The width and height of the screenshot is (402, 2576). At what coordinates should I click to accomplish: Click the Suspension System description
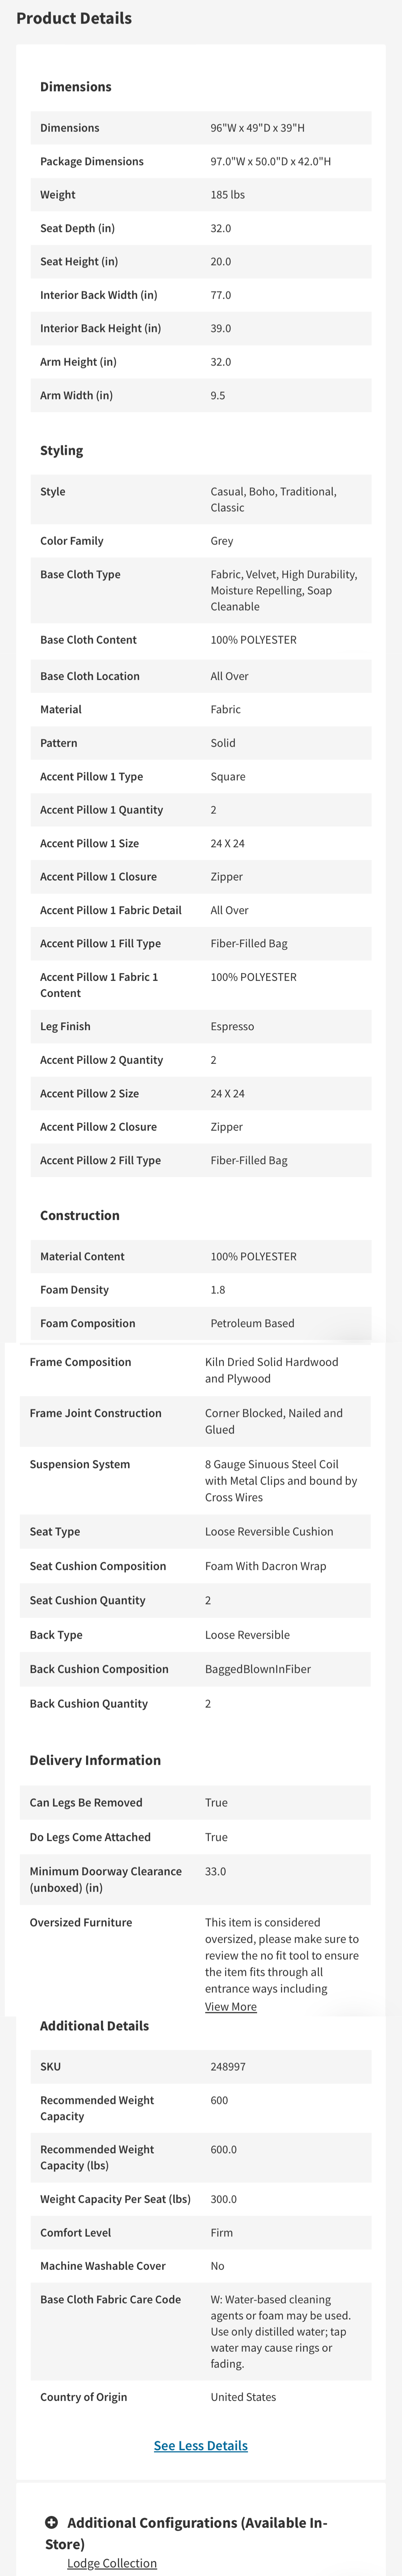click(280, 1480)
